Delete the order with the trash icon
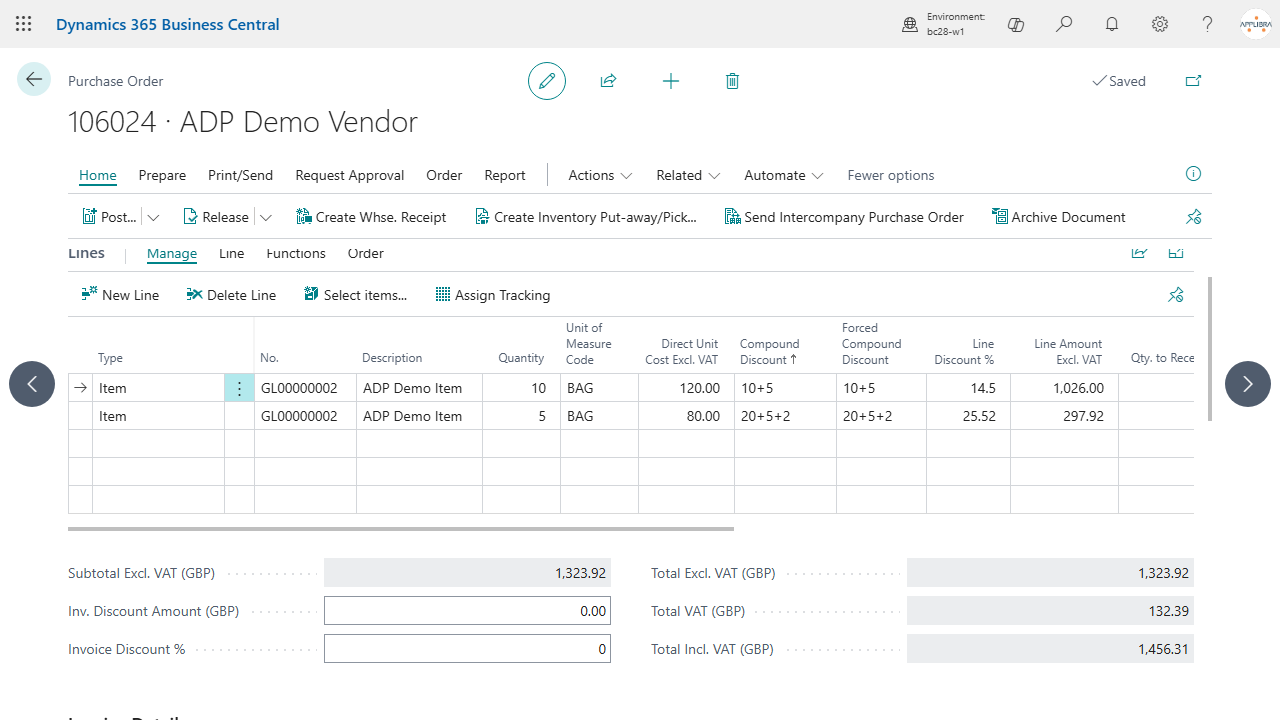 tap(732, 81)
